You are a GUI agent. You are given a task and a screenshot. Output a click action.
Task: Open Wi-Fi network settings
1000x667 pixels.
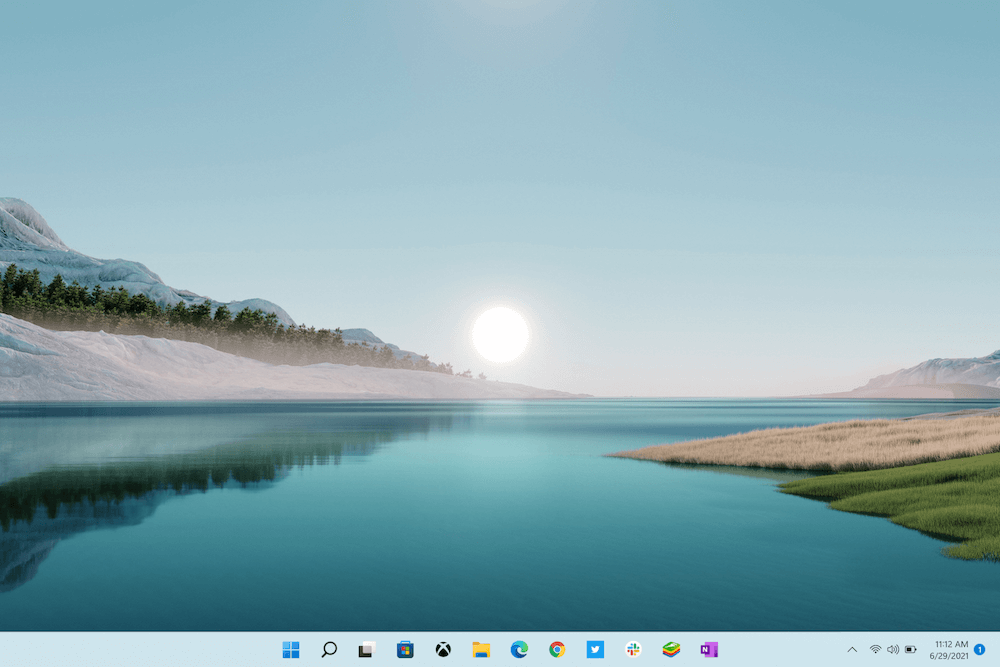tap(874, 650)
